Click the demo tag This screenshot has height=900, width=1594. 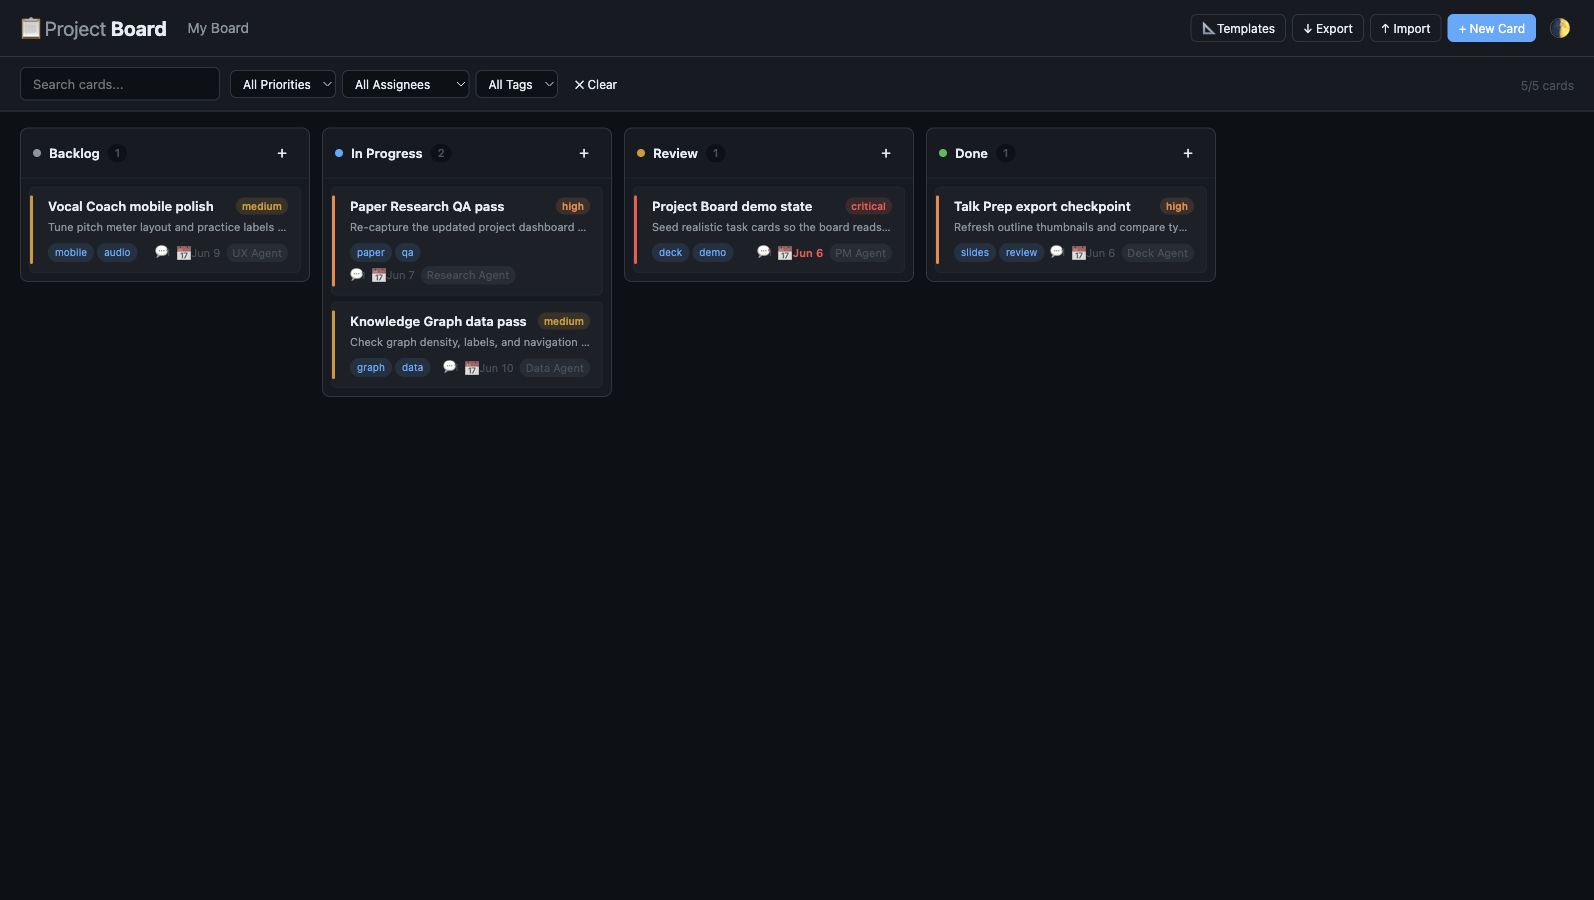click(713, 252)
